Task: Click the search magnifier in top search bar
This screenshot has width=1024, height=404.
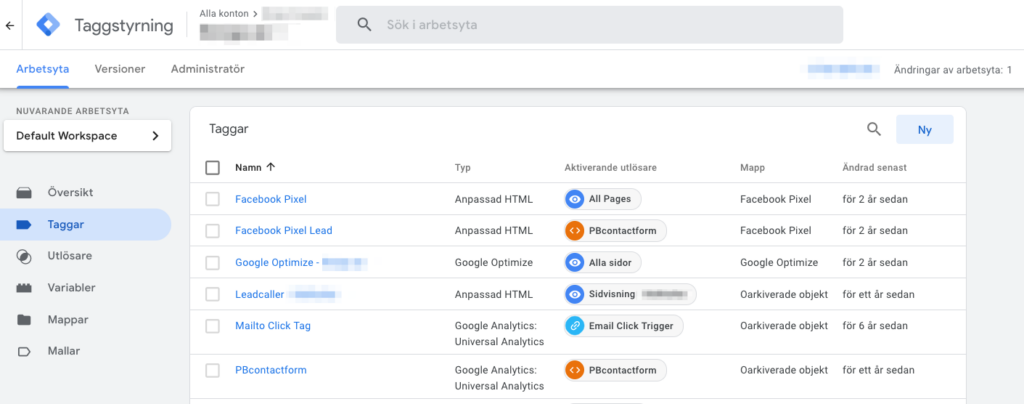Action: pyautogui.click(x=364, y=25)
